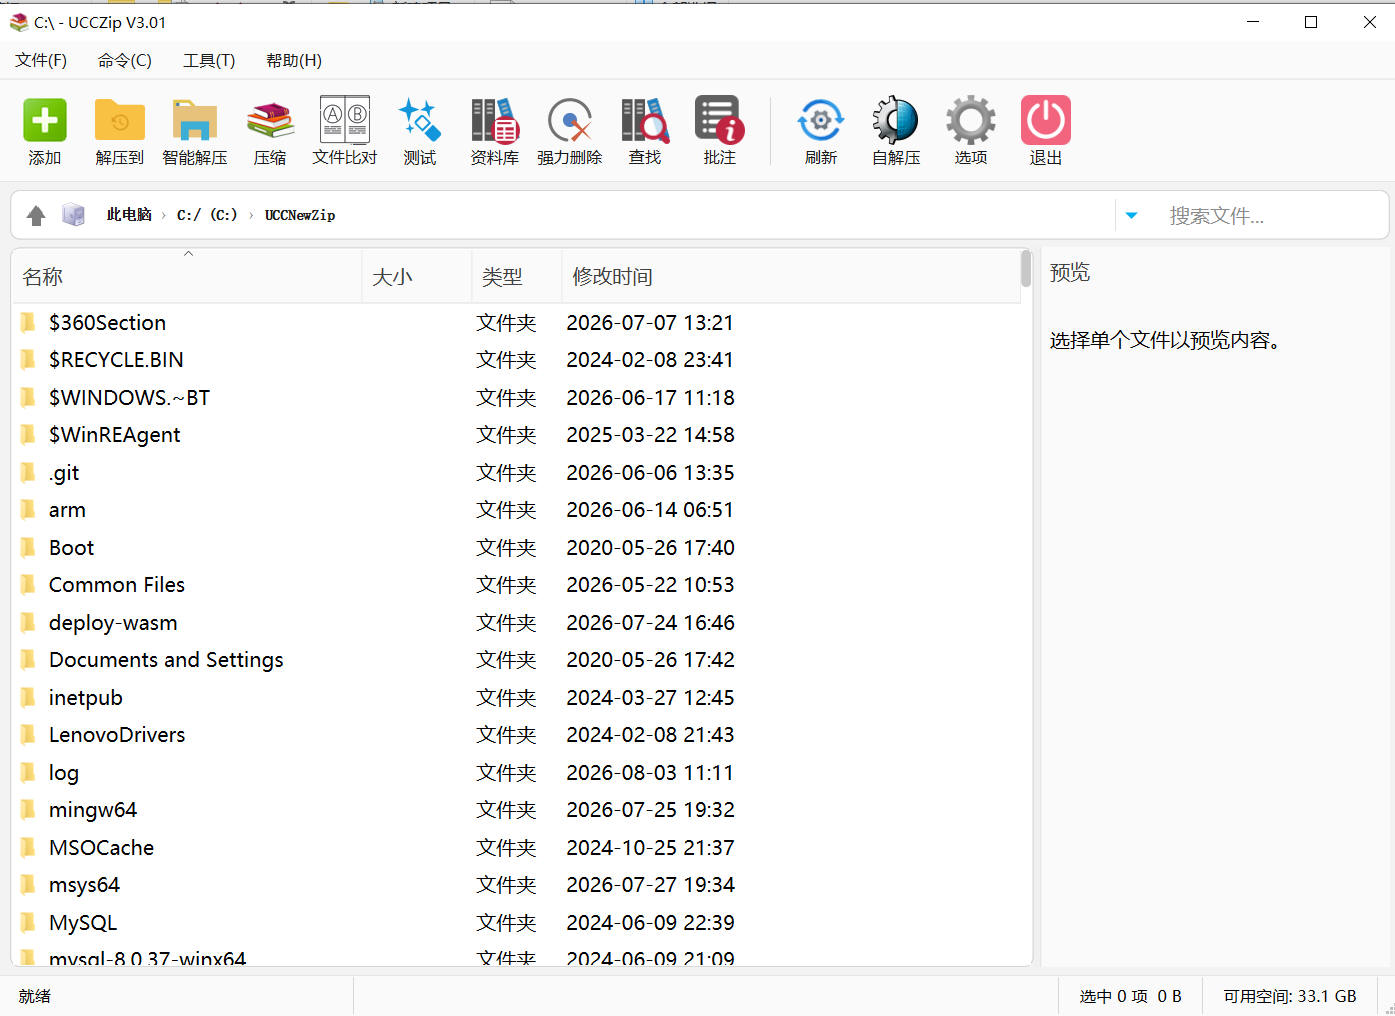Viewport: 1395px width, 1016px height.
Task: Select the LenovoDrivers folder
Action: click(x=516, y=735)
